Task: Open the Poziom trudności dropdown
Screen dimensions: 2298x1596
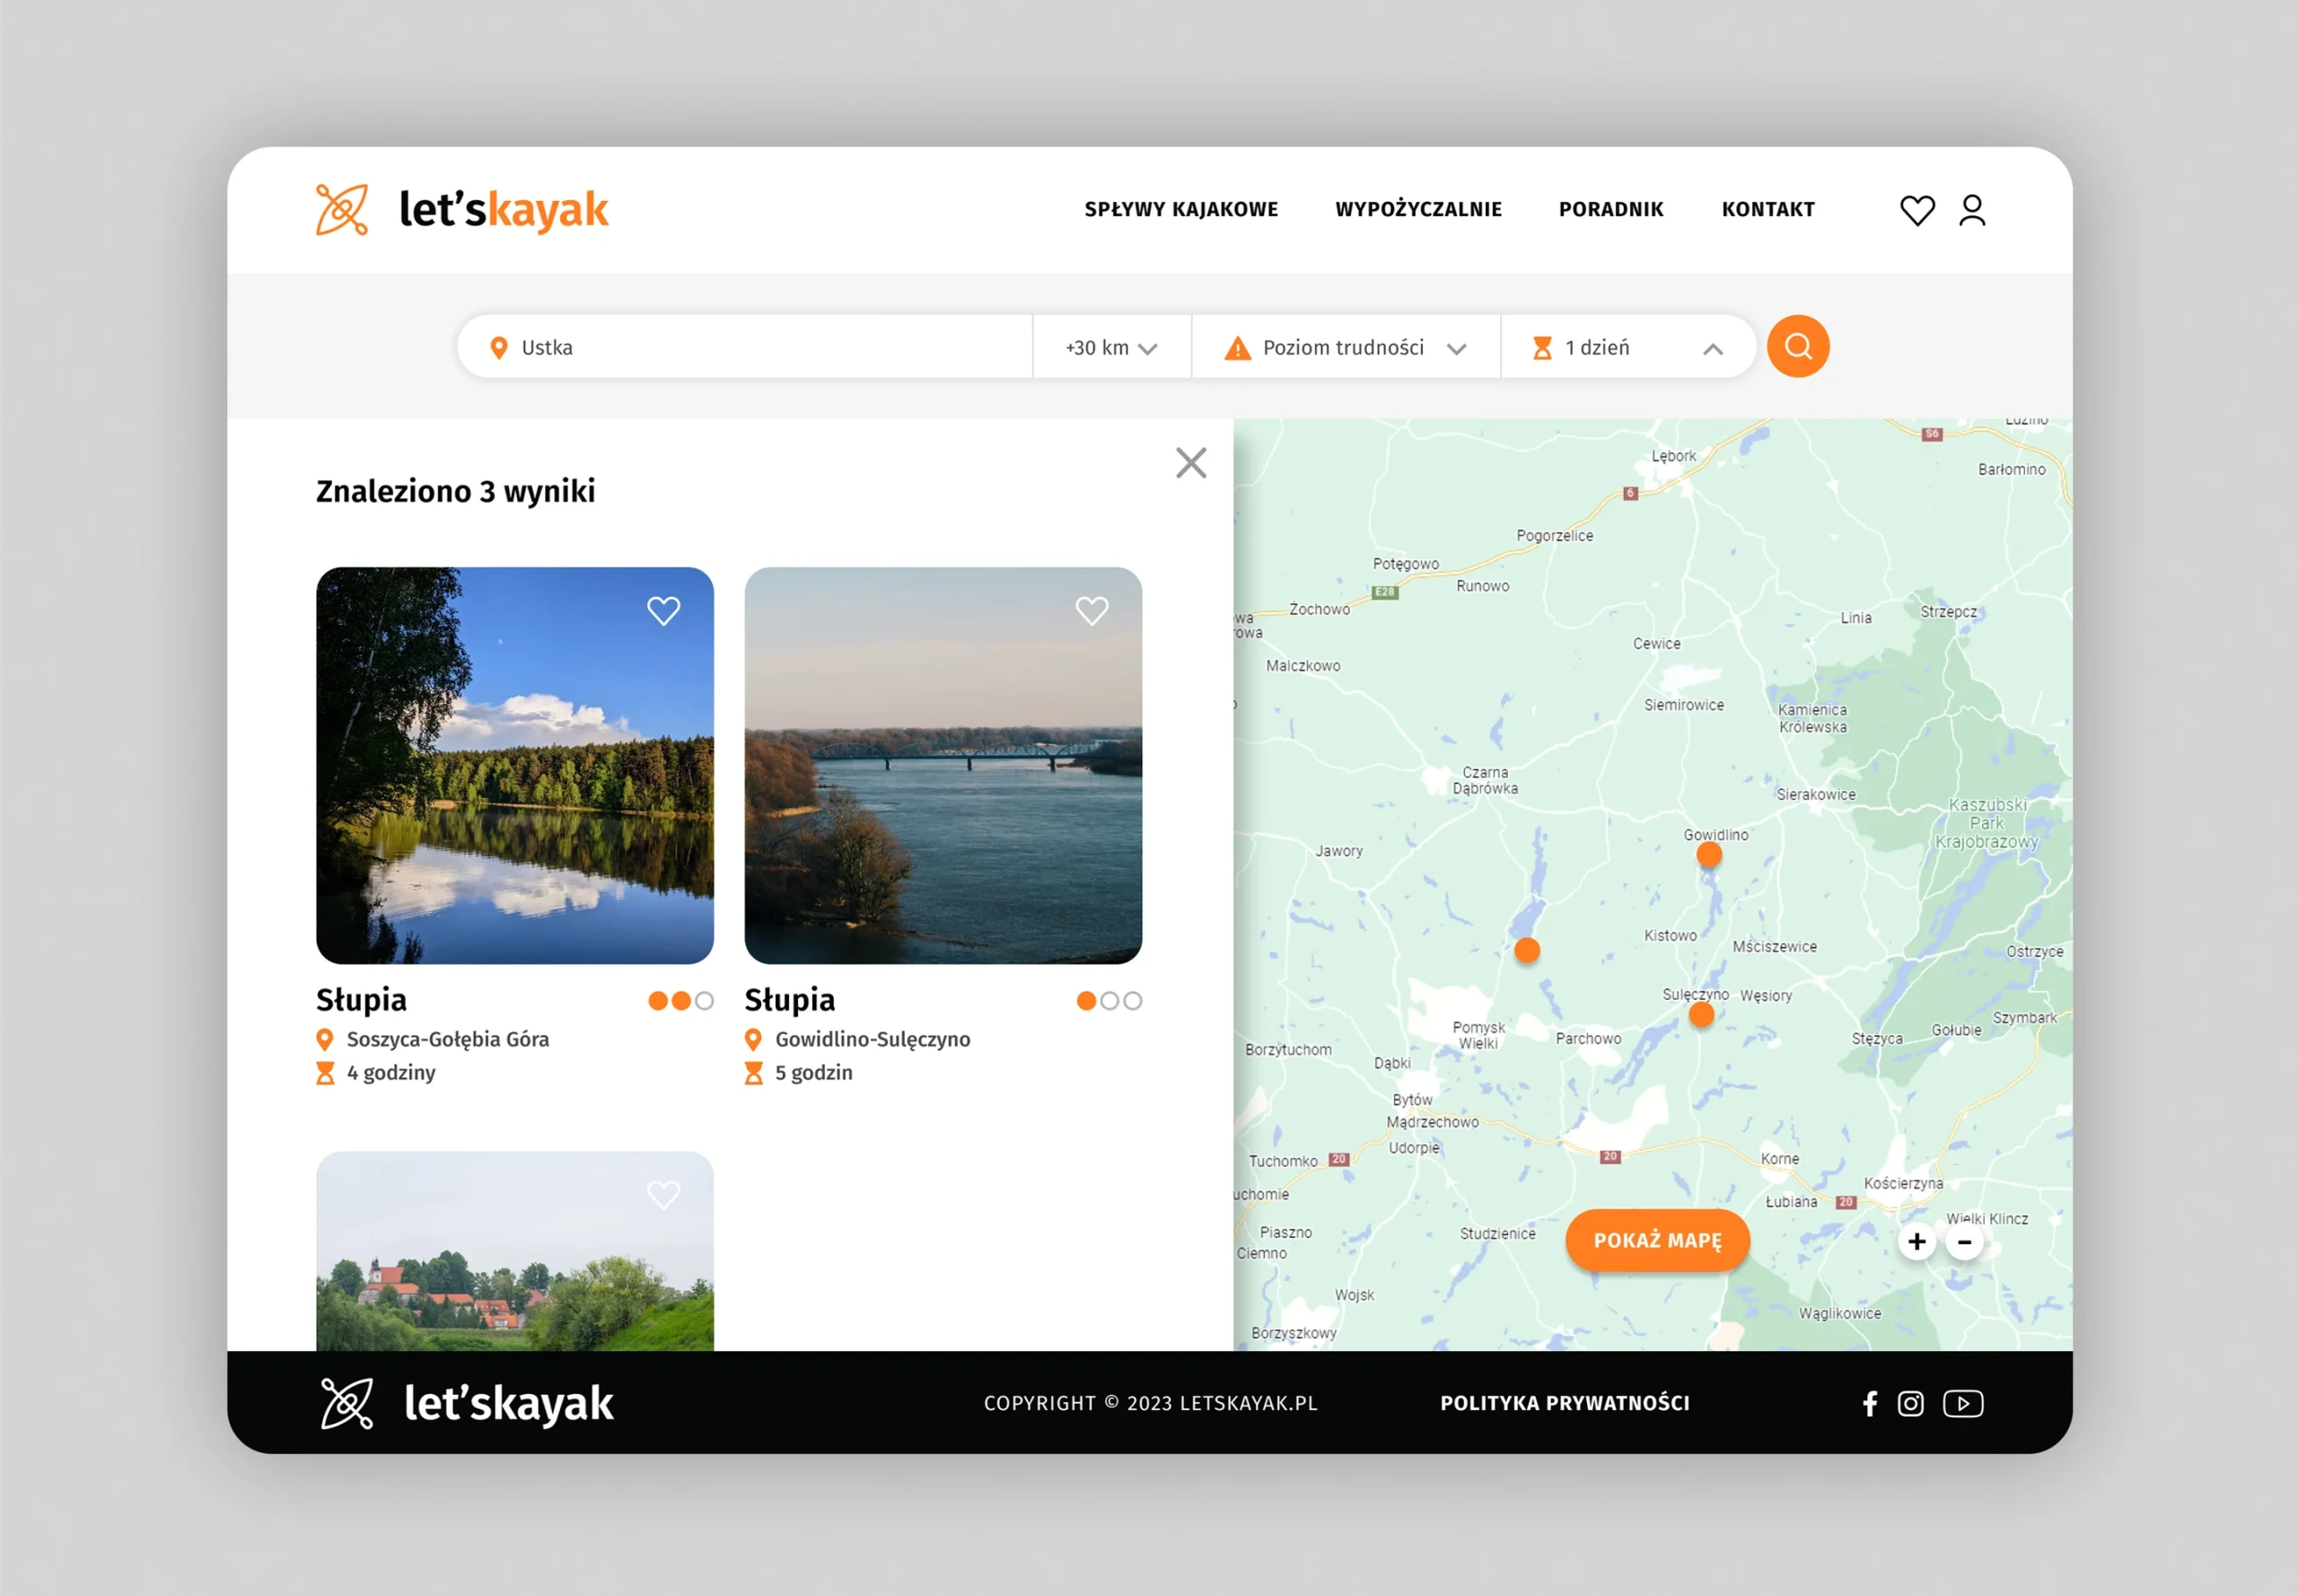Action: click(x=1345, y=347)
